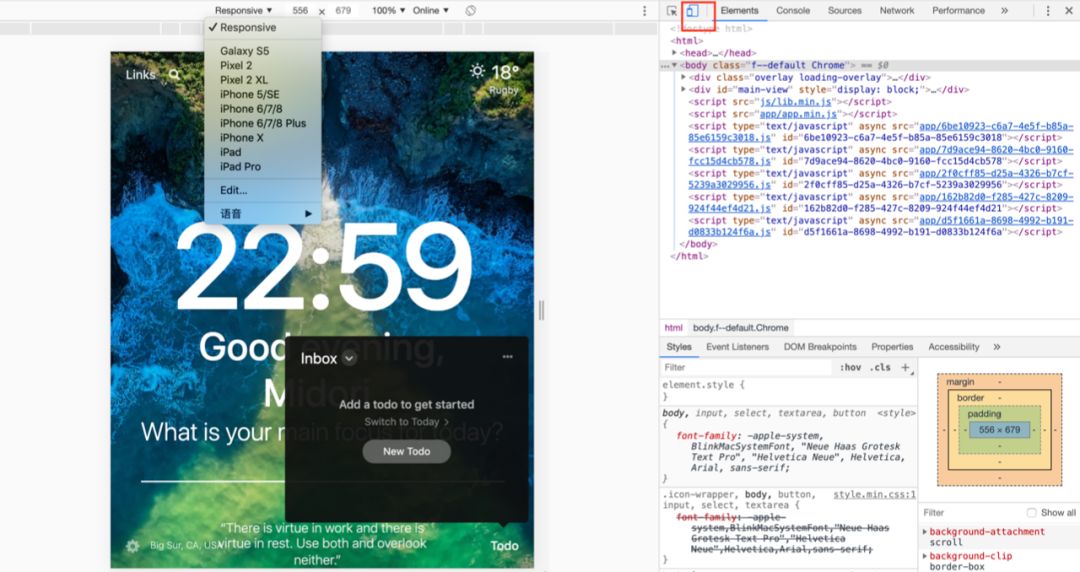Toggle the device toolbar icon in DevTools

click(x=692, y=10)
